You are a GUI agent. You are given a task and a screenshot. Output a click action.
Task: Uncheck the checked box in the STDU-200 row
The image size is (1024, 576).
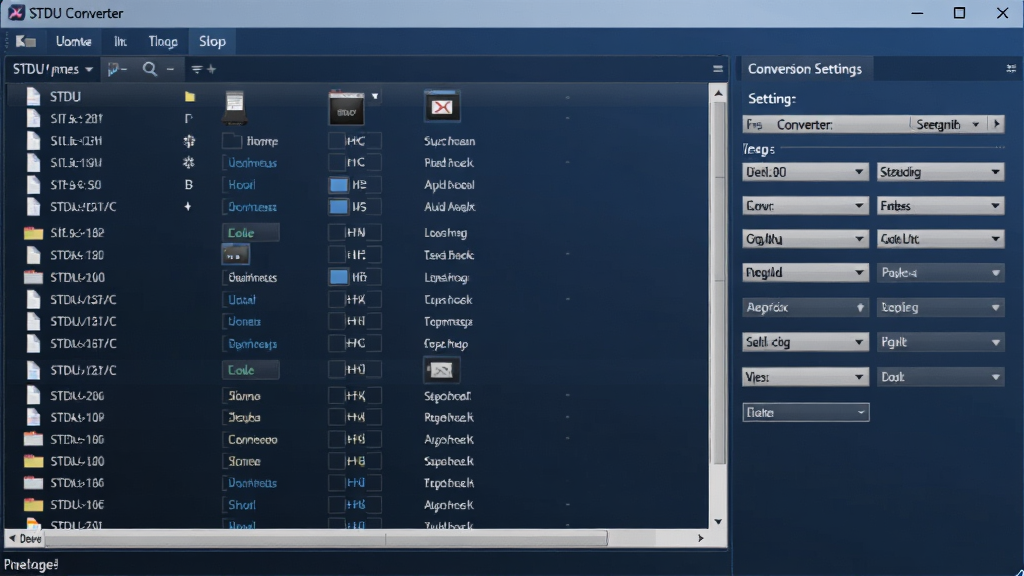[338, 277]
